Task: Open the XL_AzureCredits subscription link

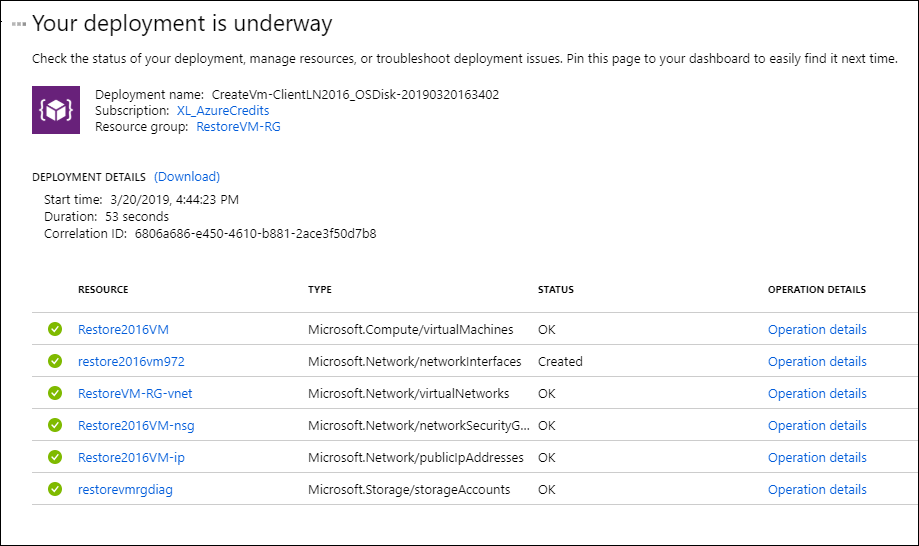Action: coord(223,111)
